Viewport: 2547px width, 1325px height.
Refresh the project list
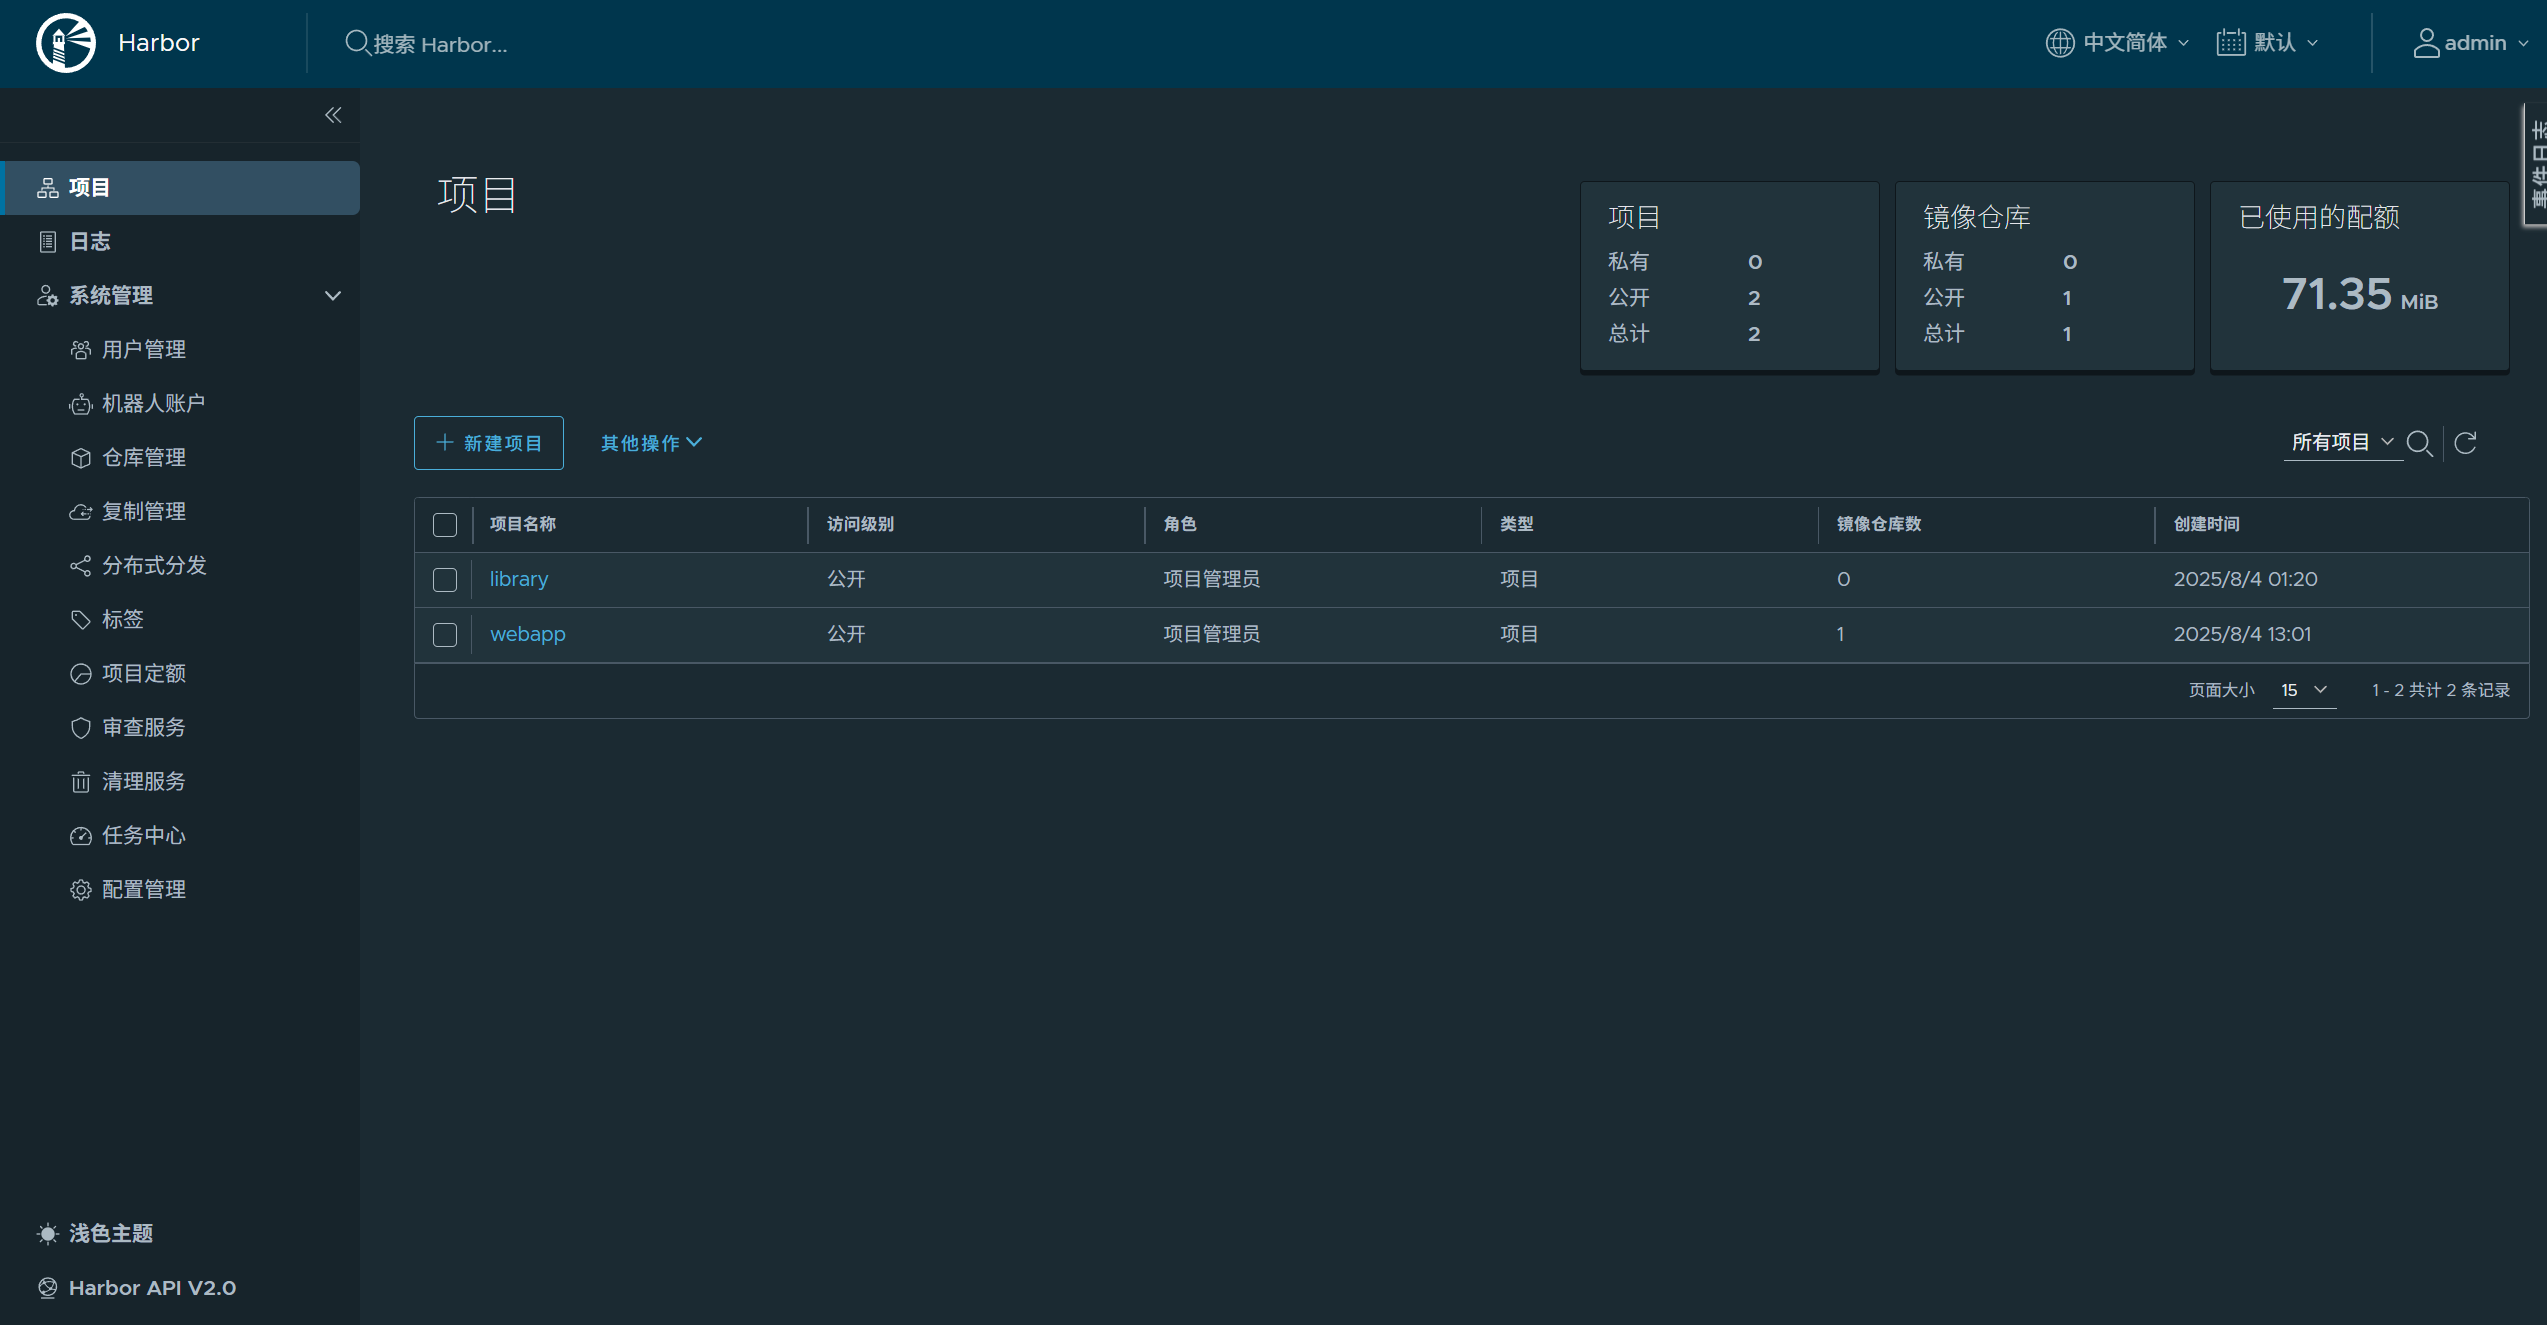(2466, 443)
